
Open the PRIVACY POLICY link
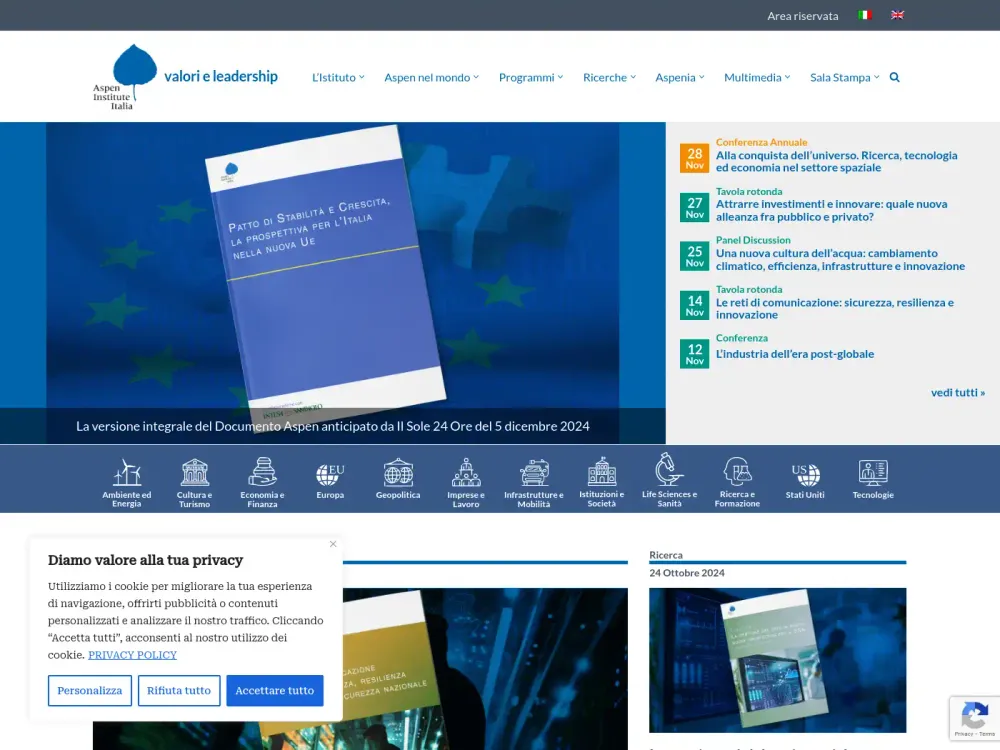132,654
